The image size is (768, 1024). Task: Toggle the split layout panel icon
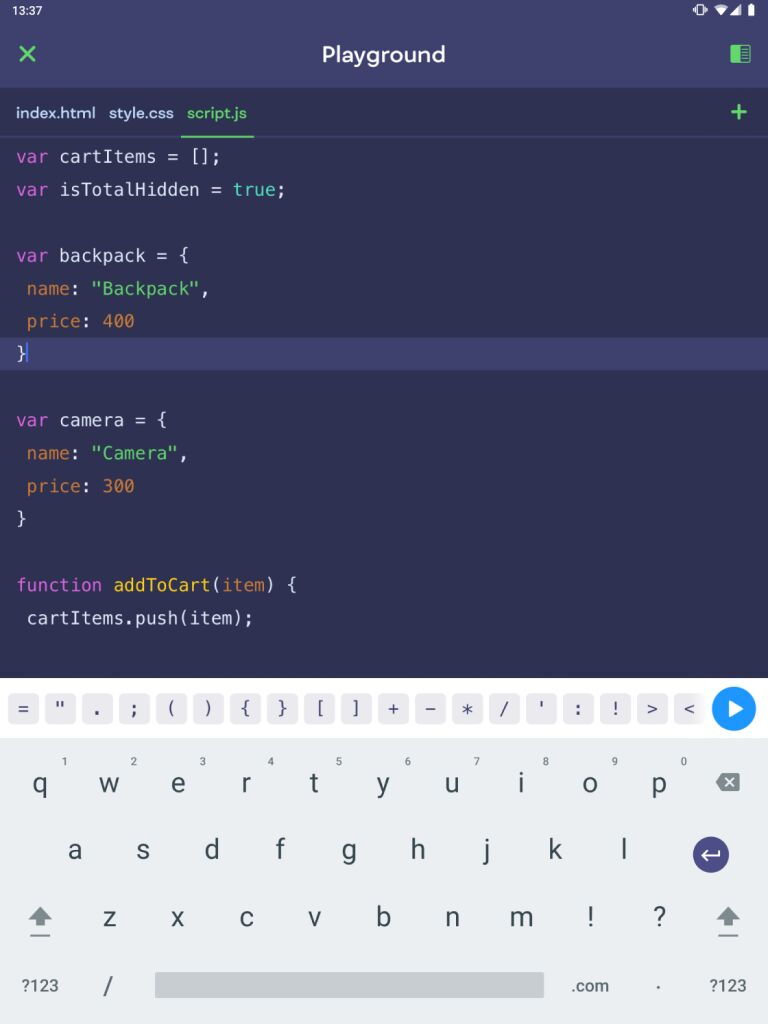tap(740, 54)
